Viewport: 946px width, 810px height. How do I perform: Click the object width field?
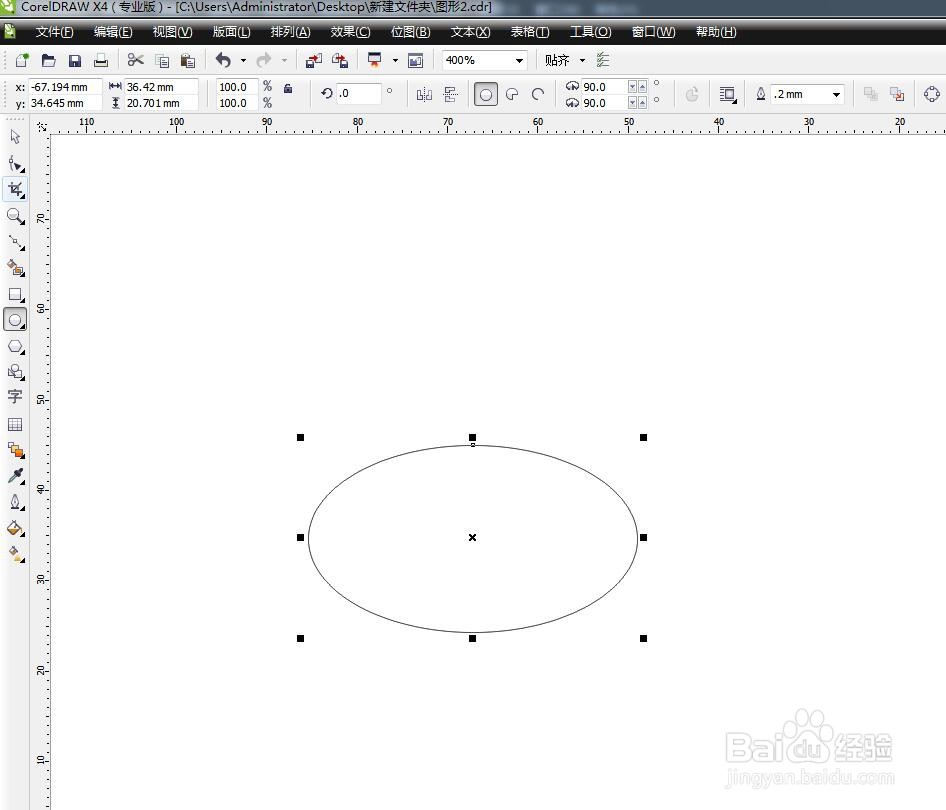[x=161, y=87]
